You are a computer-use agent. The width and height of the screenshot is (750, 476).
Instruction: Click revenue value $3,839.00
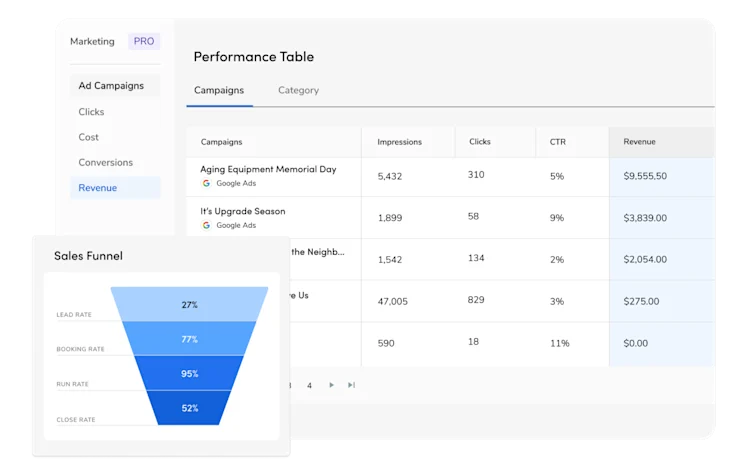[x=645, y=218]
